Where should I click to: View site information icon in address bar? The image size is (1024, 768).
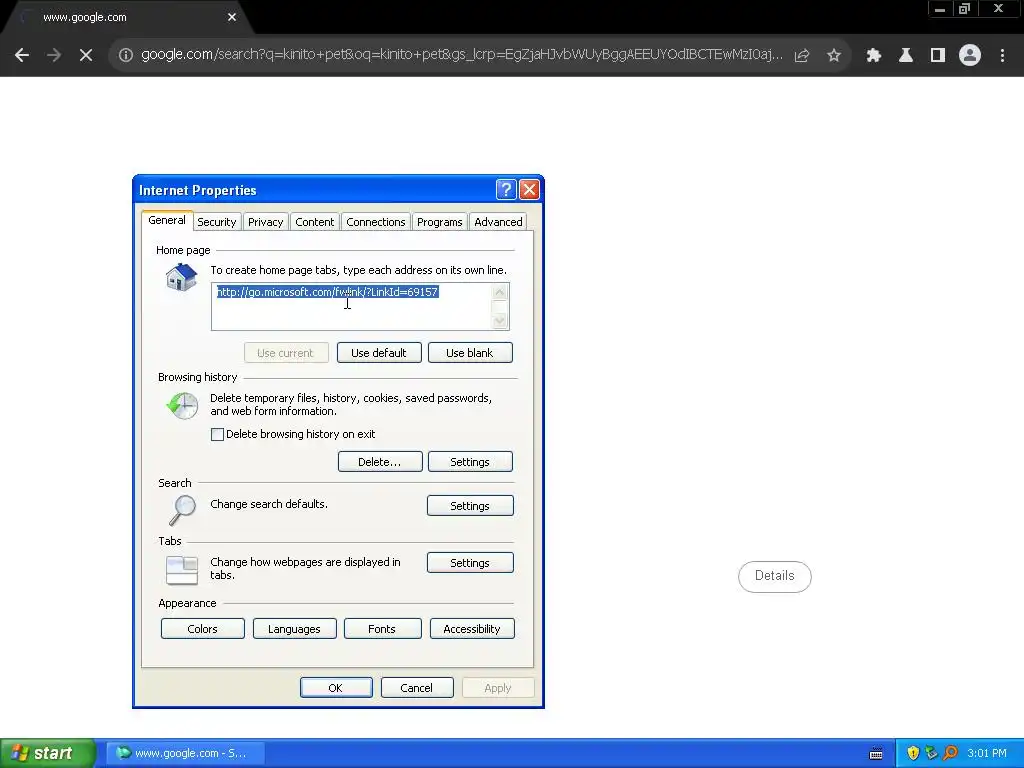(x=126, y=56)
